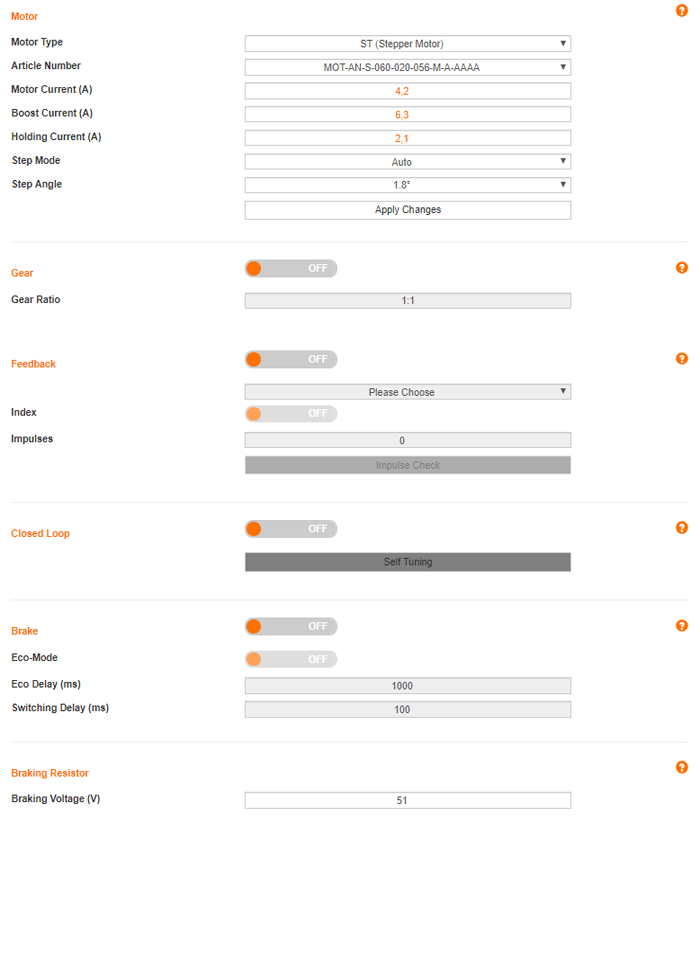
Task: Open the Step Mode dropdown
Action: tap(407, 162)
